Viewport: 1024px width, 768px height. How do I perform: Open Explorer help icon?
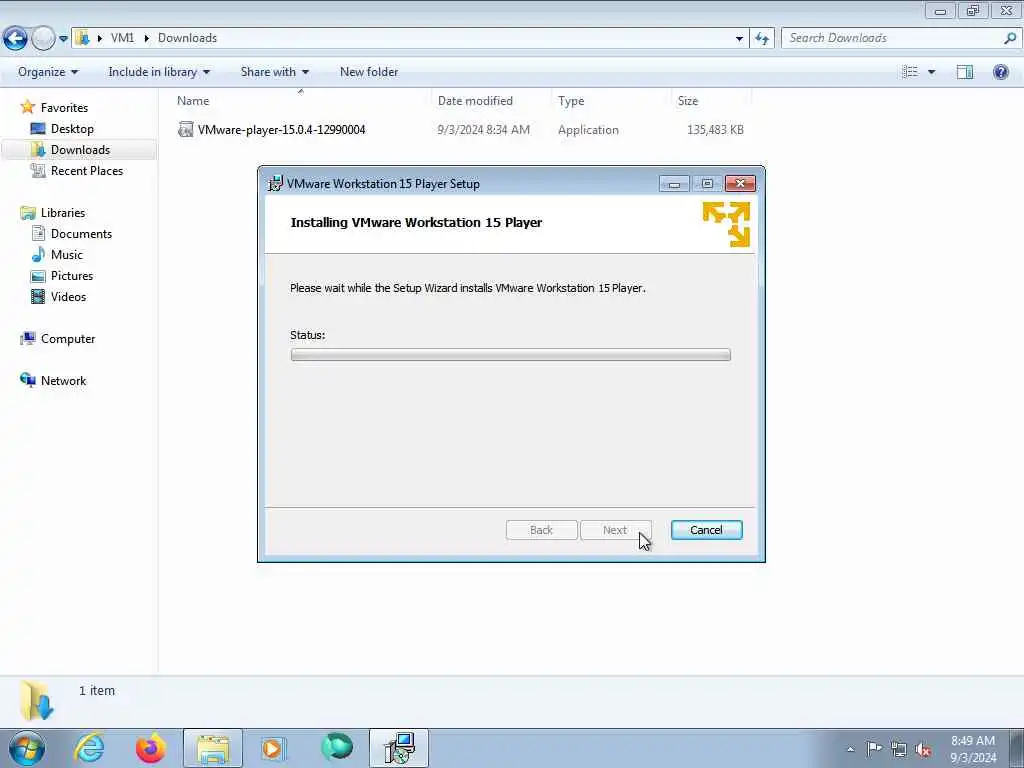coord(1000,72)
